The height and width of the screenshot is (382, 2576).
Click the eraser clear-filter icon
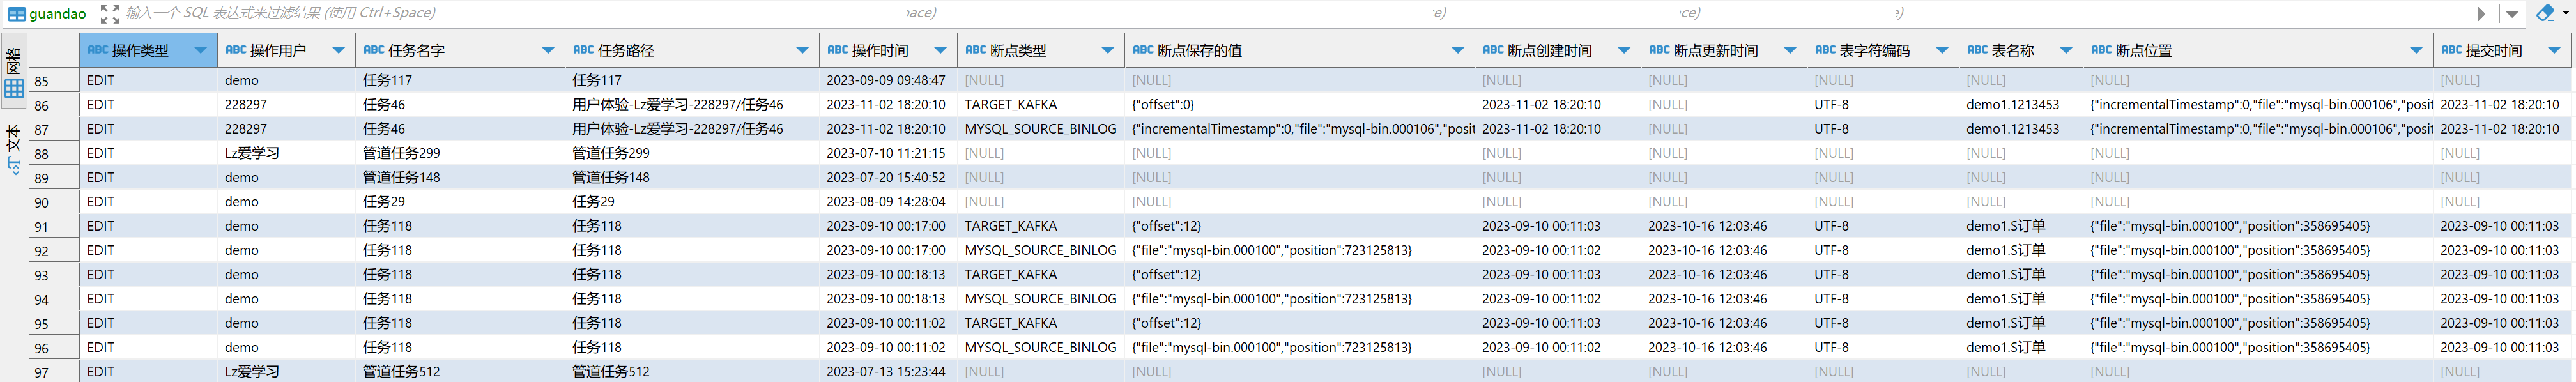pos(2545,13)
